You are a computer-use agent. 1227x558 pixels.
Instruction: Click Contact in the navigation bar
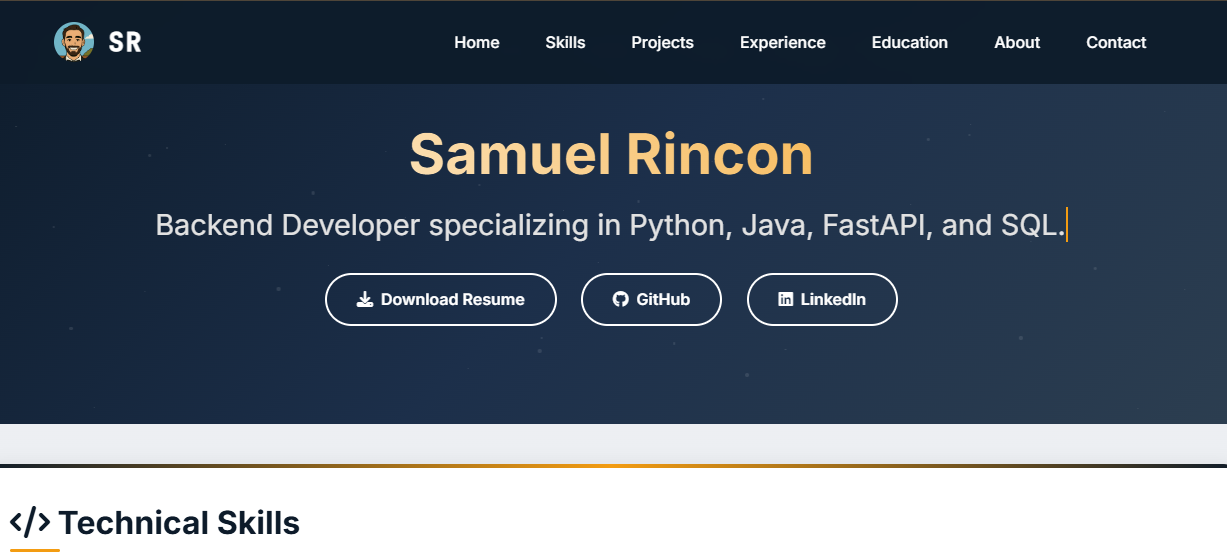coord(1116,42)
